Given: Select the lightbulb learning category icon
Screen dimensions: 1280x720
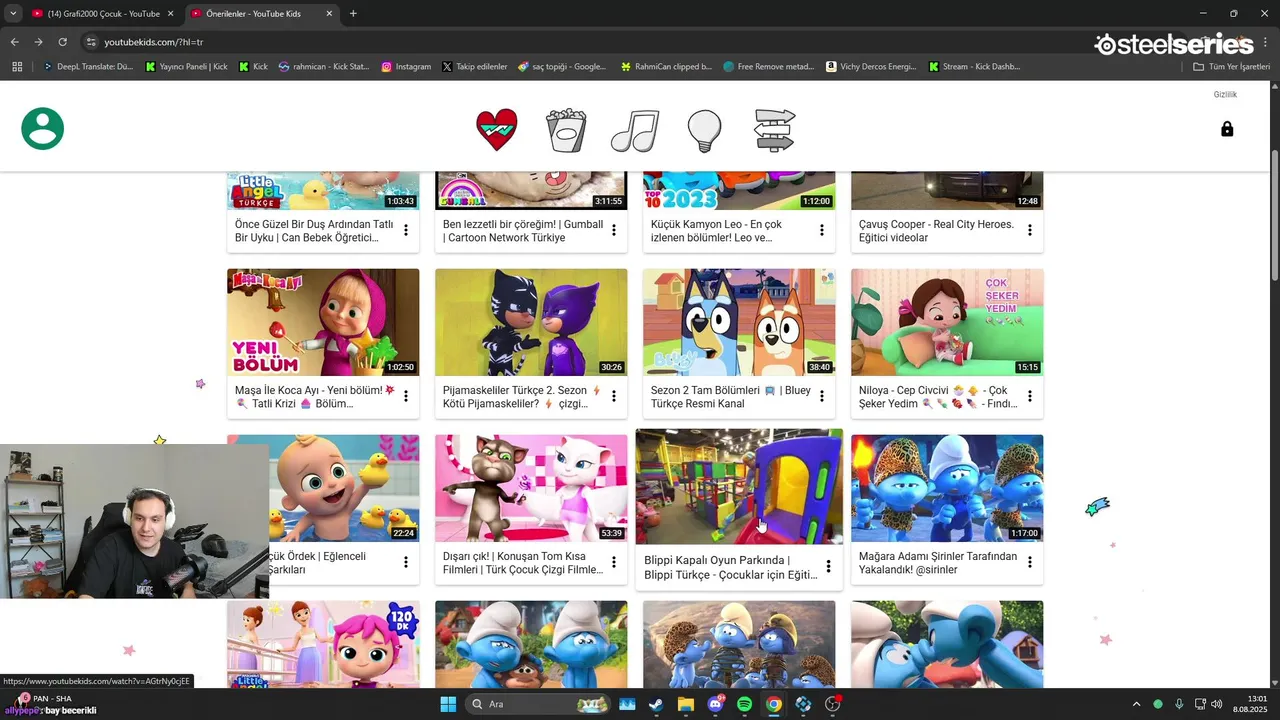Looking at the screenshot, I should (x=705, y=130).
